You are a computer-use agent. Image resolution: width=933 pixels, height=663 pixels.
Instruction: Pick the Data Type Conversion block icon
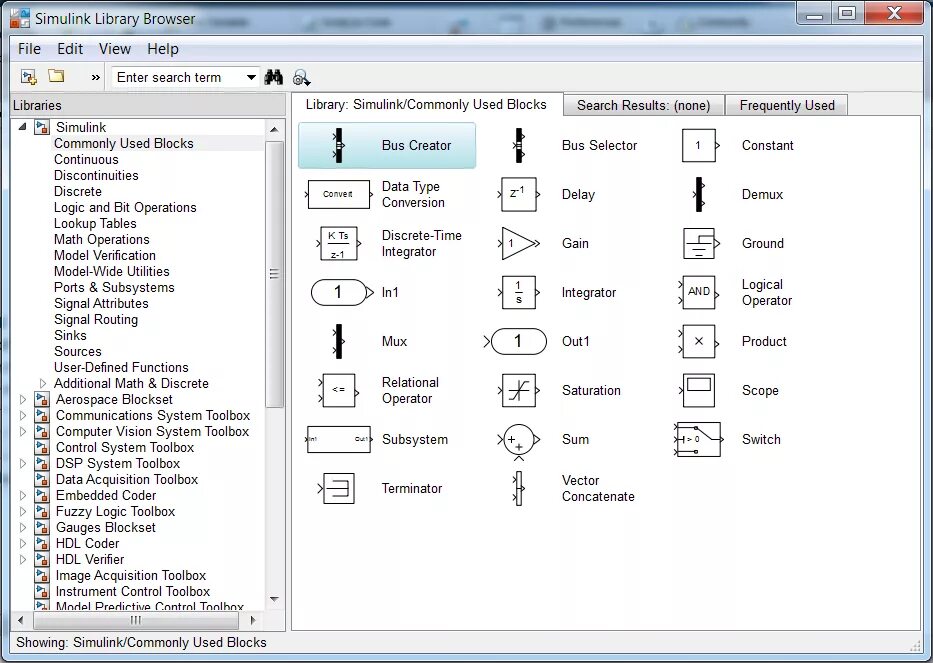click(337, 194)
